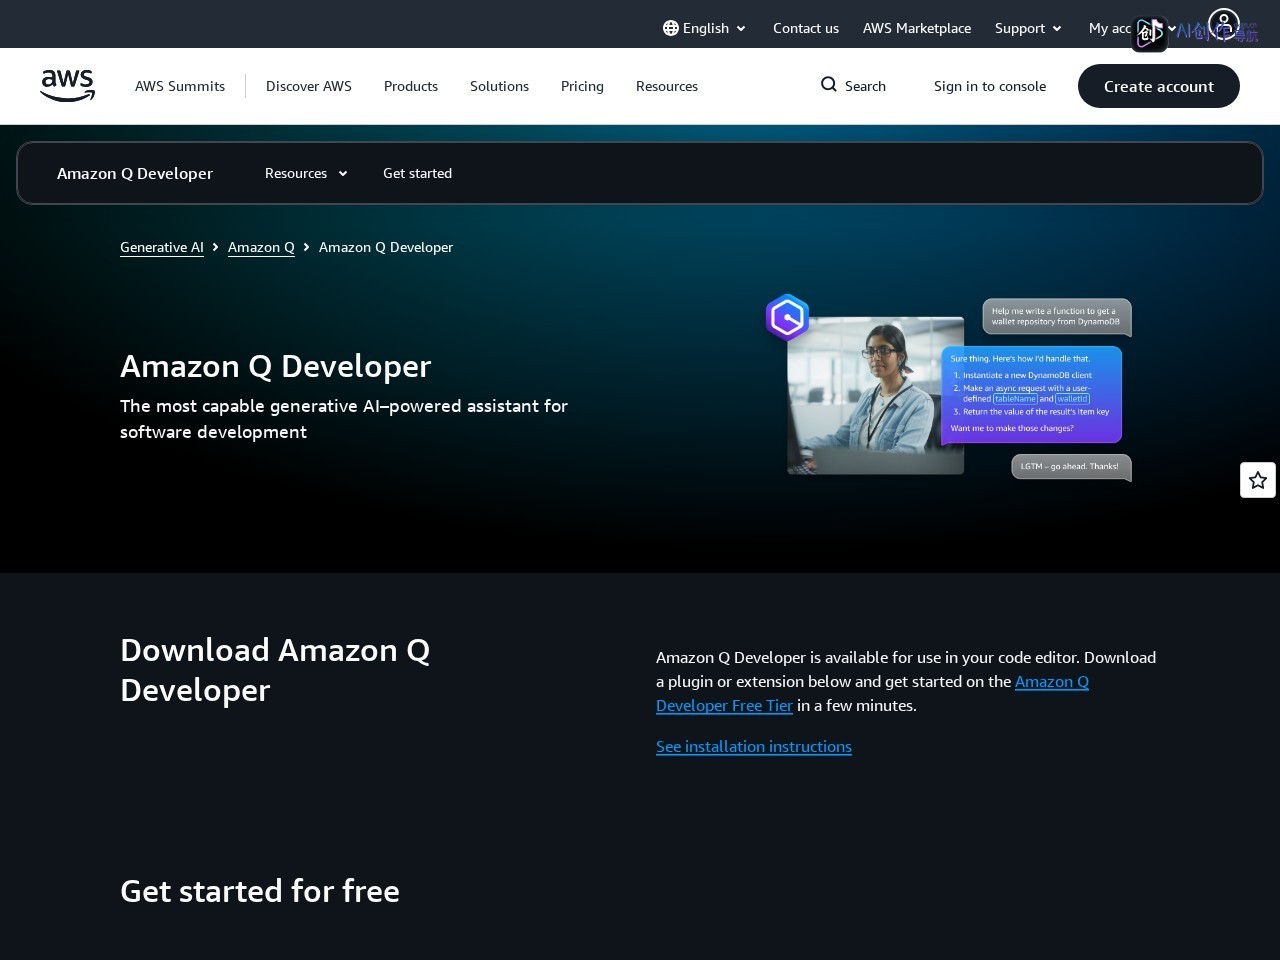
Task: Click the globe language icon
Action: click(671, 28)
